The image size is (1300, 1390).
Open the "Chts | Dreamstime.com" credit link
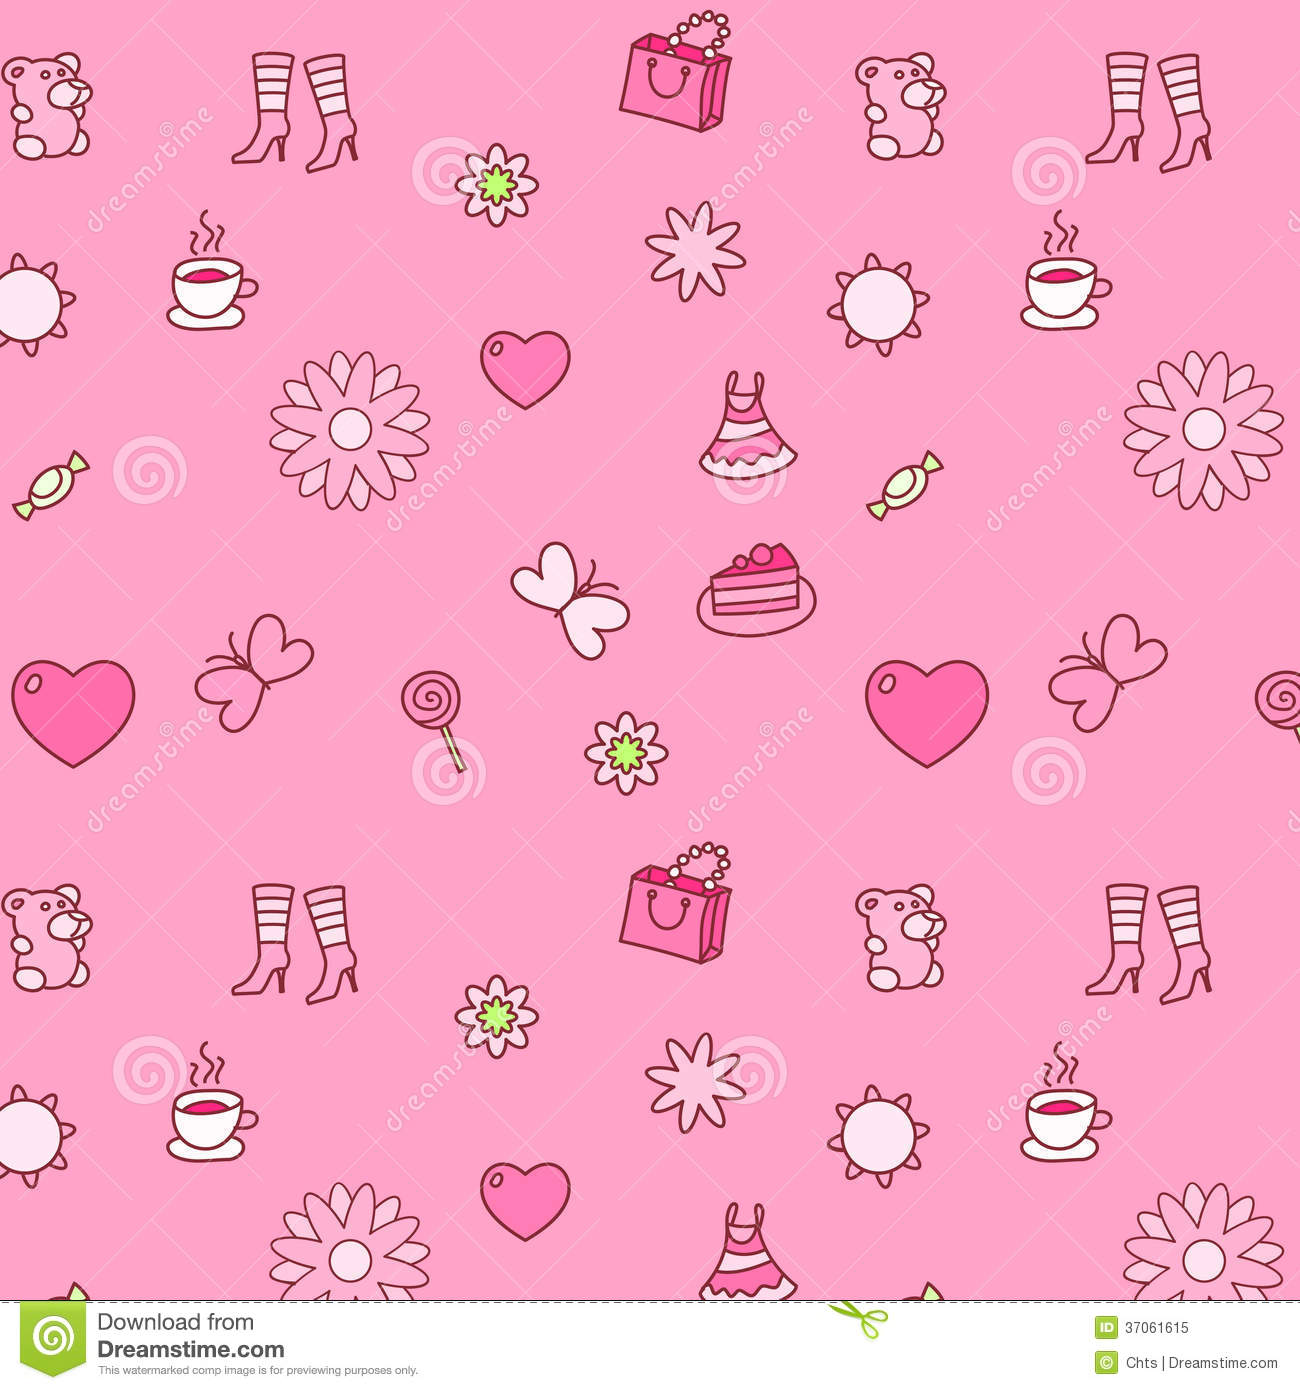click(x=1201, y=1362)
